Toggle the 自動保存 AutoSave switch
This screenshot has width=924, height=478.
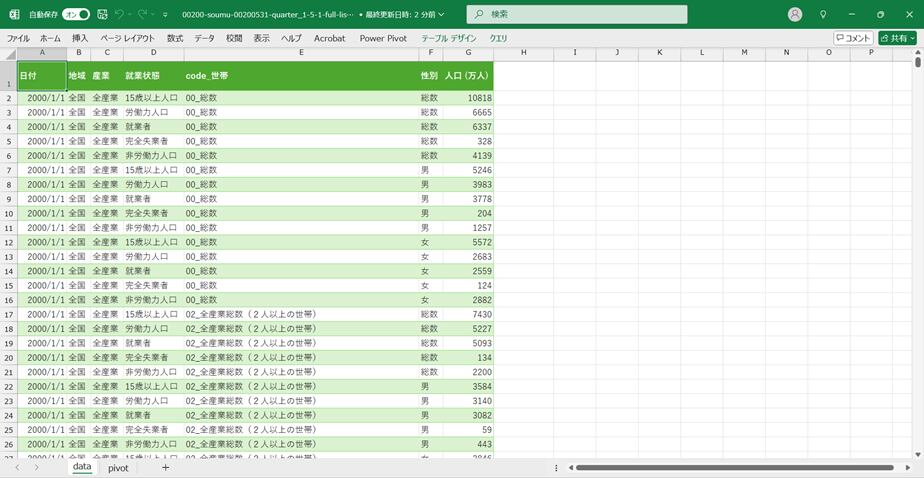point(76,15)
